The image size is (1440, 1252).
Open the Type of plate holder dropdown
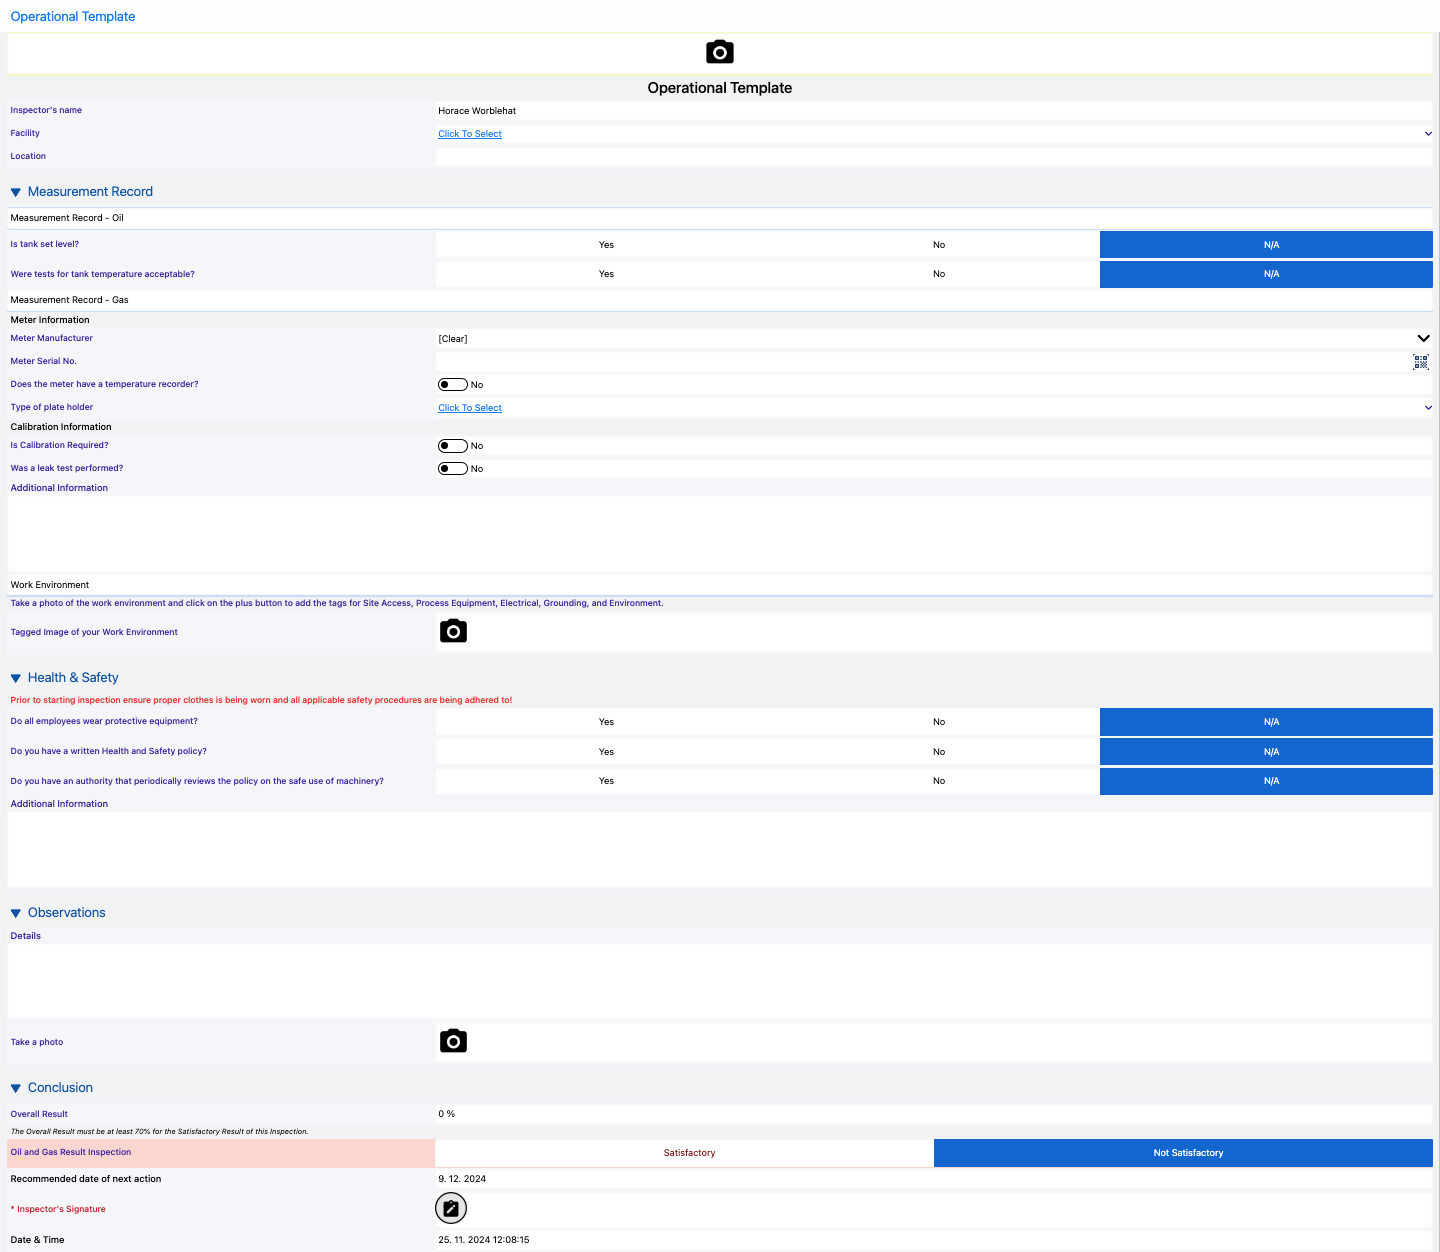point(470,408)
